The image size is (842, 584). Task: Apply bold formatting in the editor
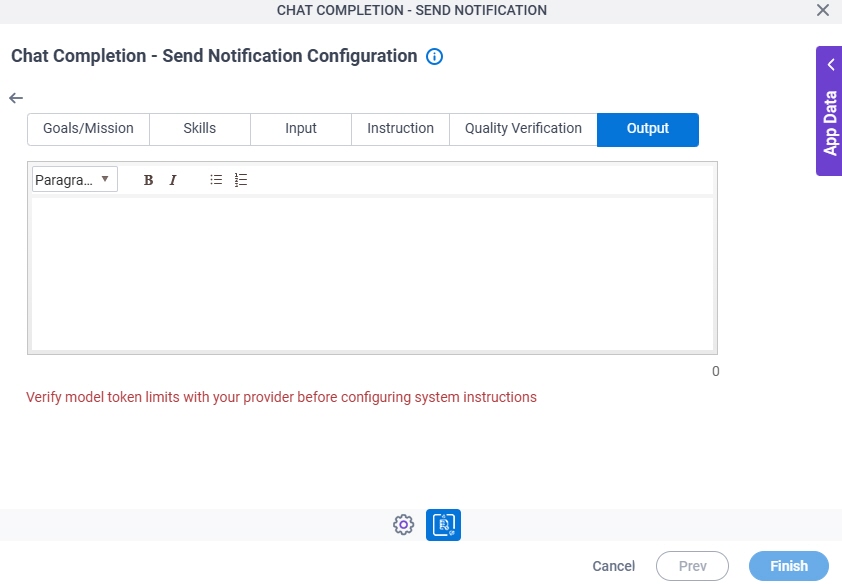pos(148,180)
